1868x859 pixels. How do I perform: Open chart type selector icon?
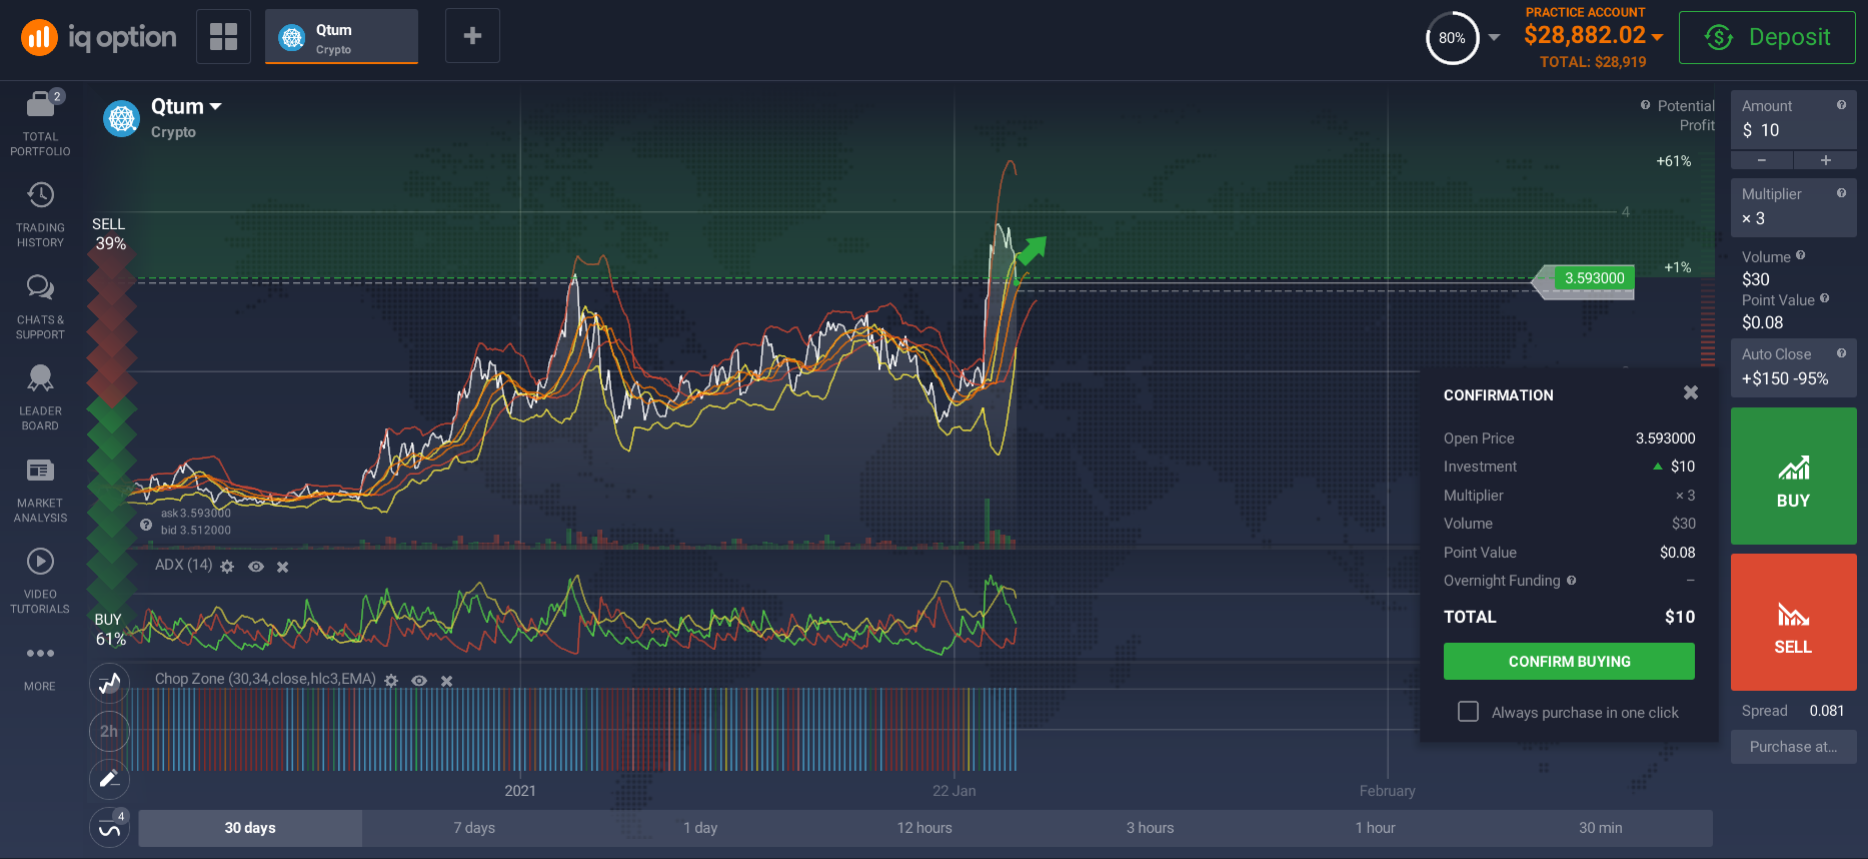(x=109, y=684)
